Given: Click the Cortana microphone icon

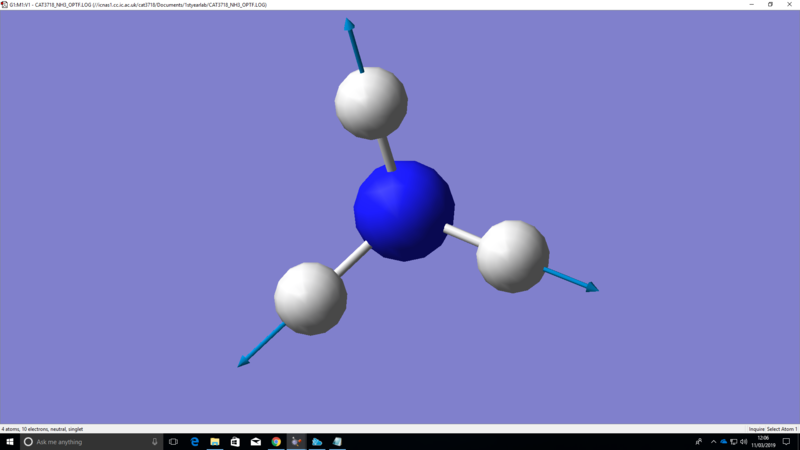Looking at the screenshot, I should tap(155, 442).
